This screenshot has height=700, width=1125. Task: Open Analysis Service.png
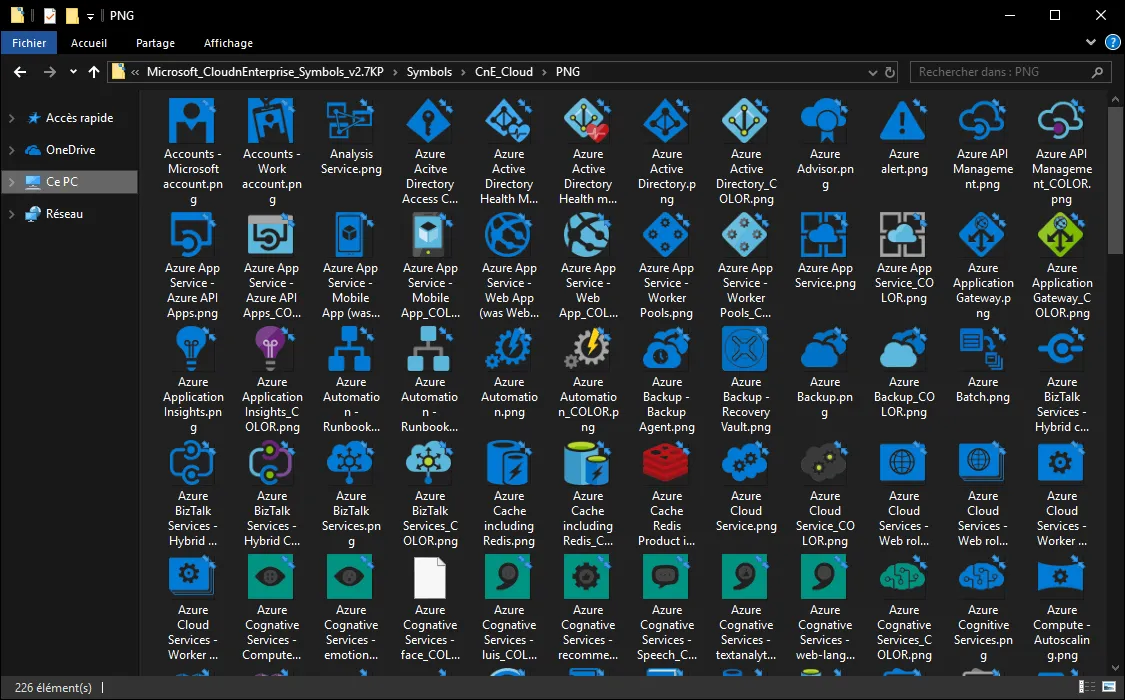click(351, 120)
